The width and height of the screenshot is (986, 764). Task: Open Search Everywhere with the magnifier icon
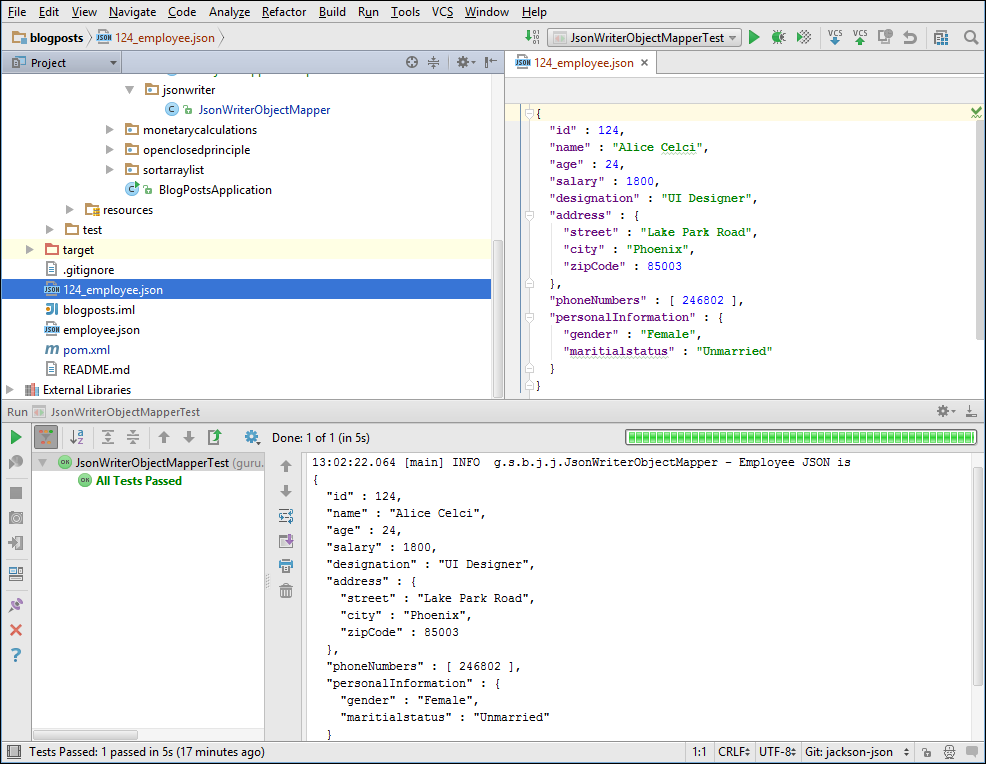(x=971, y=36)
